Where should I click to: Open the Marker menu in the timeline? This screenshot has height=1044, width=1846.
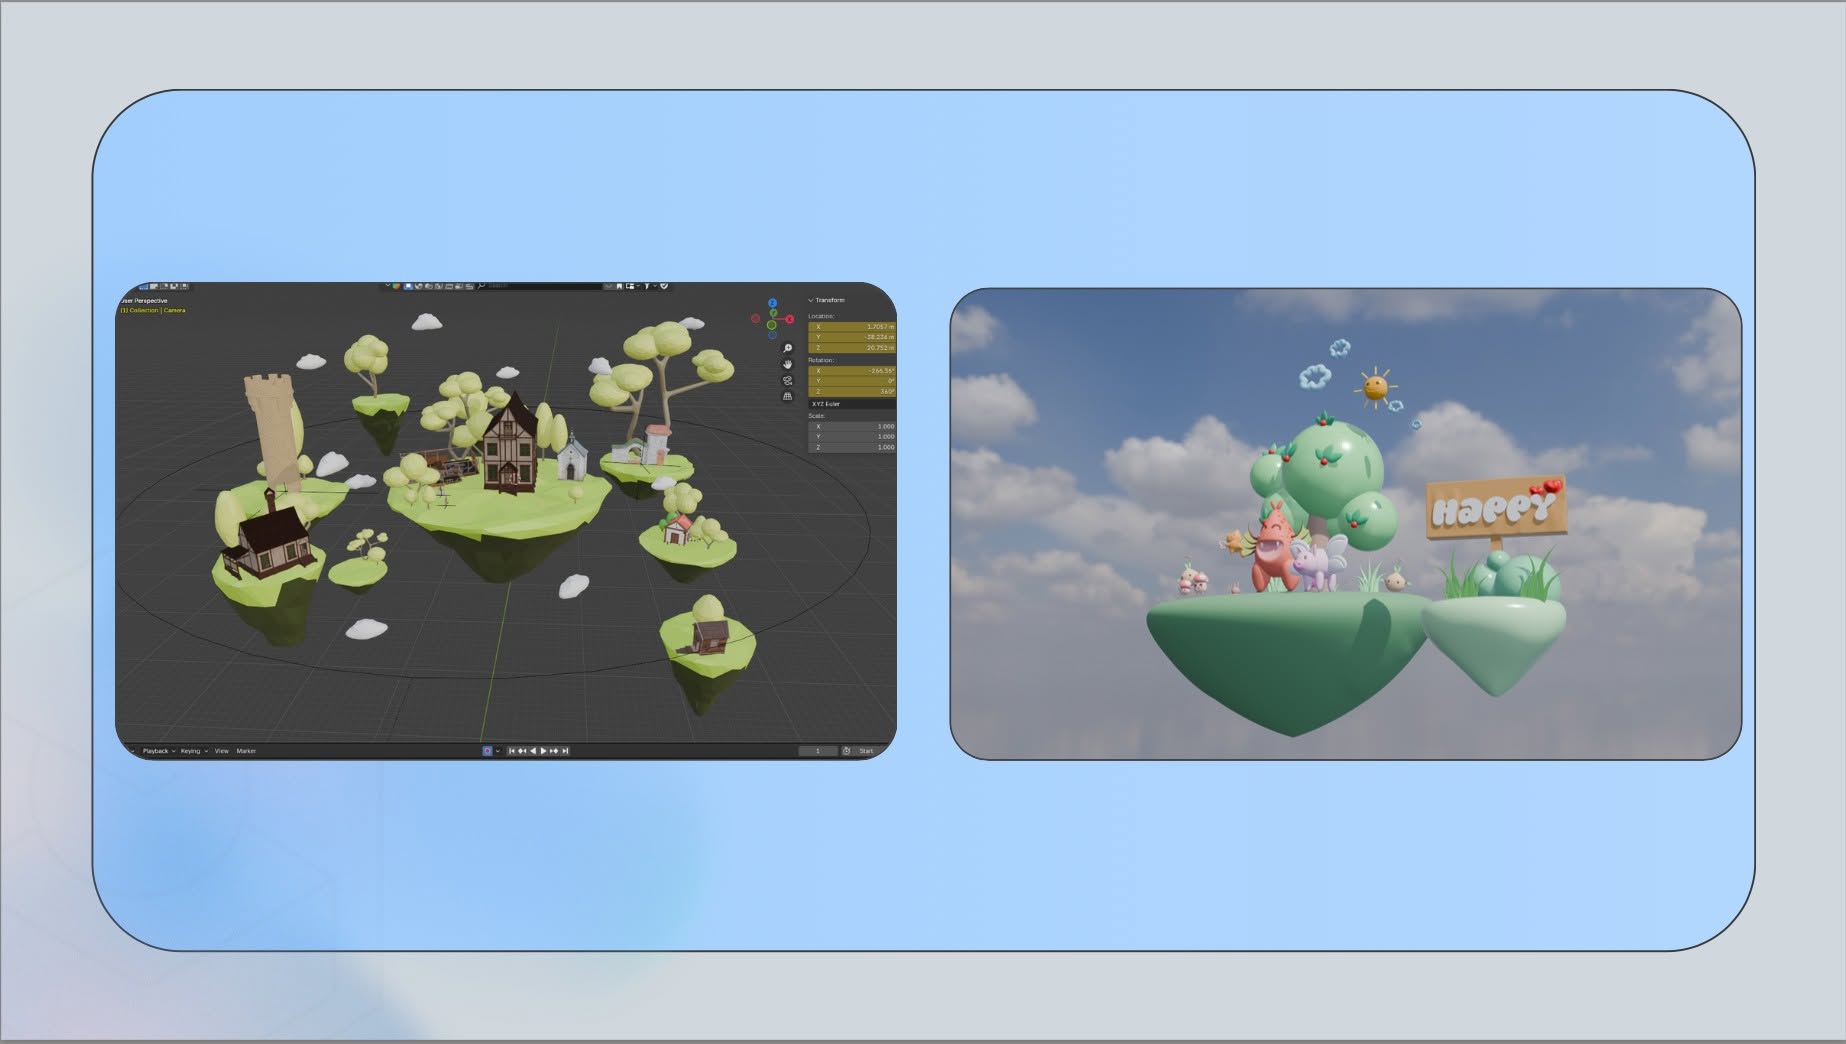pyautogui.click(x=246, y=751)
